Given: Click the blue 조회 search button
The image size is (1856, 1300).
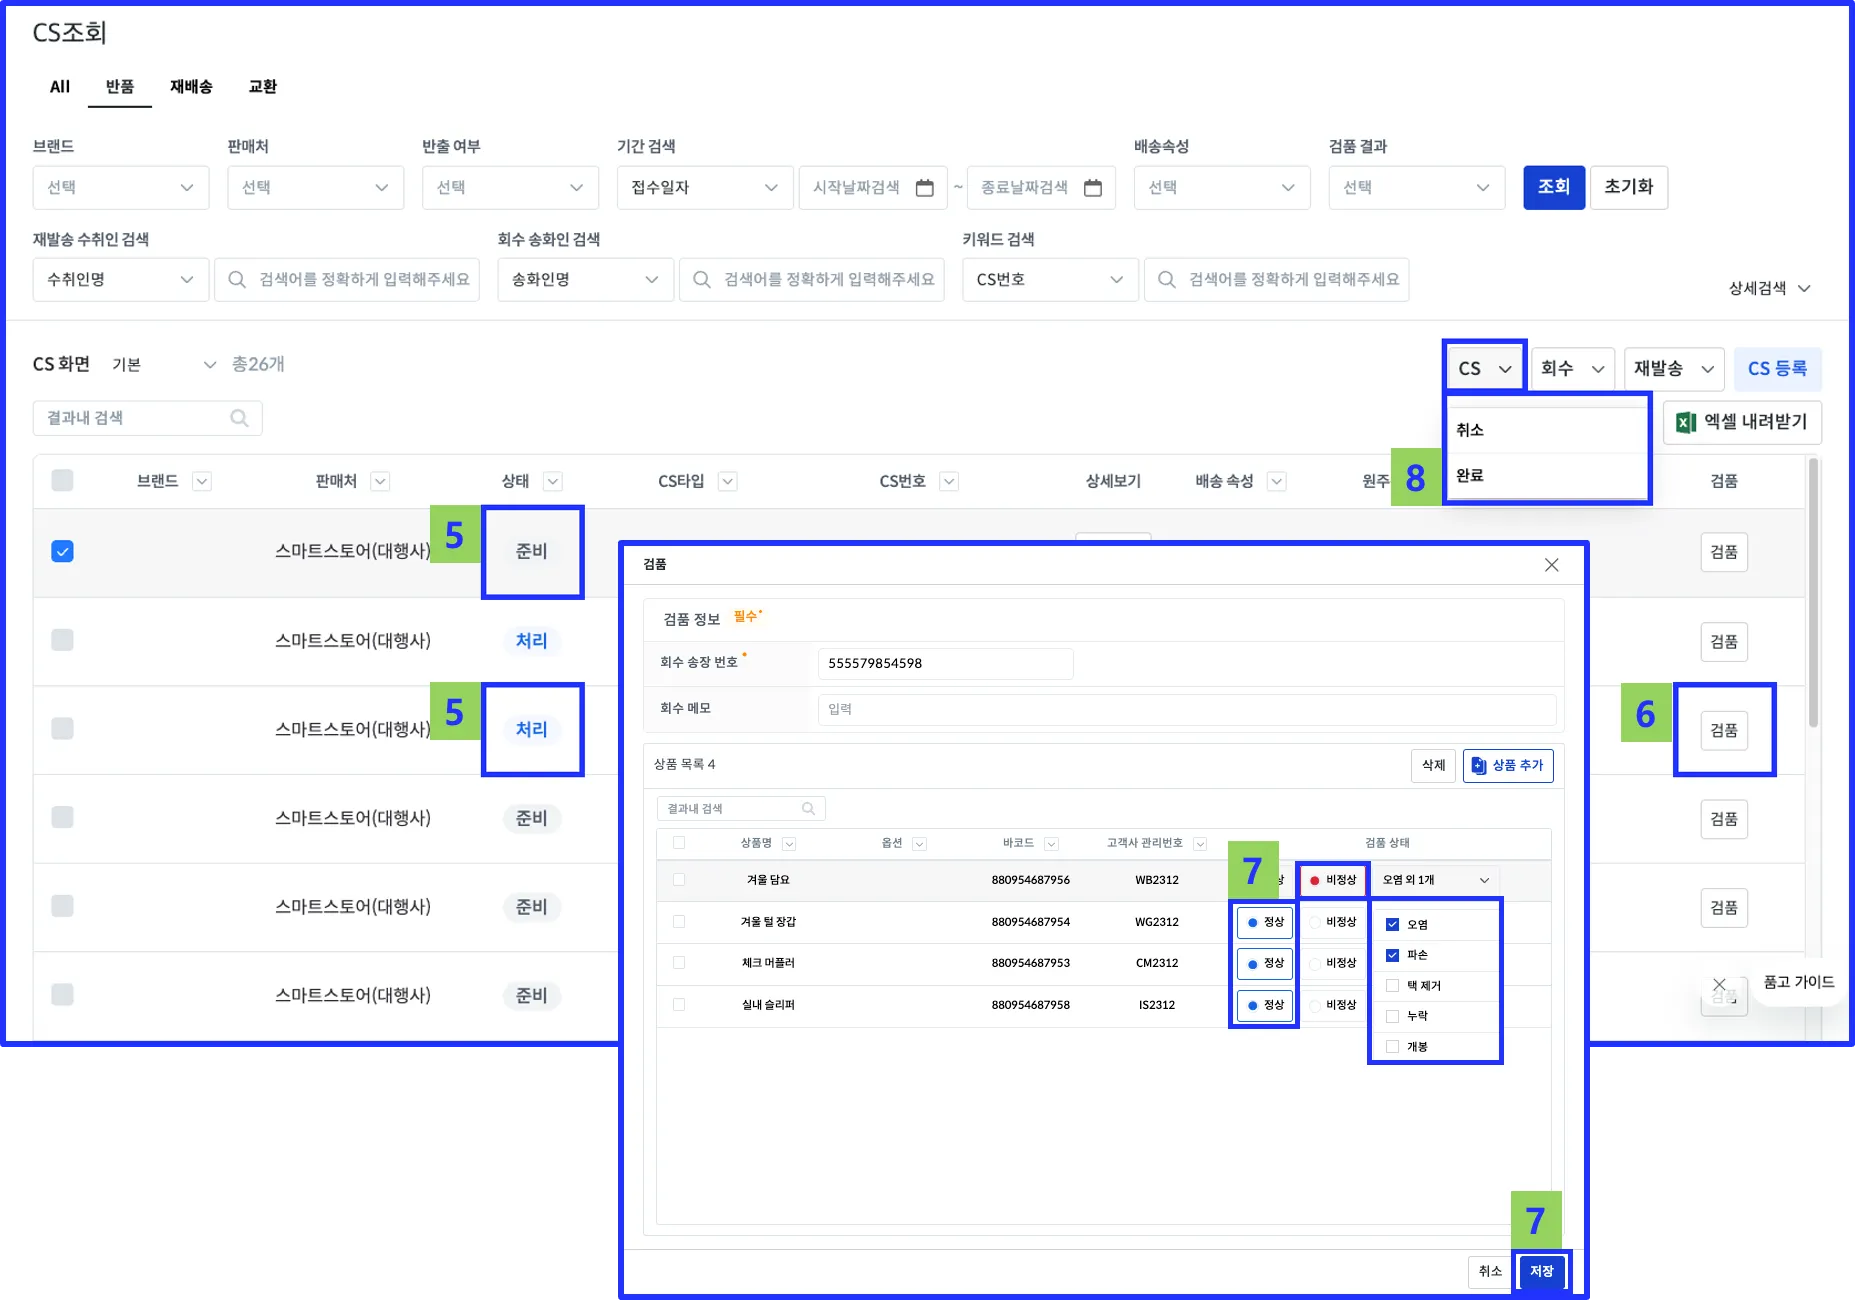Looking at the screenshot, I should pyautogui.click(x=1554, y=188).
